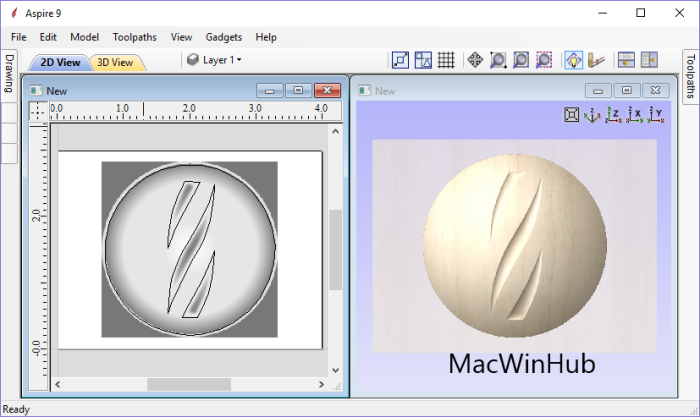Tile views horizontally icon
700x417 pixels.
point(626,60)
